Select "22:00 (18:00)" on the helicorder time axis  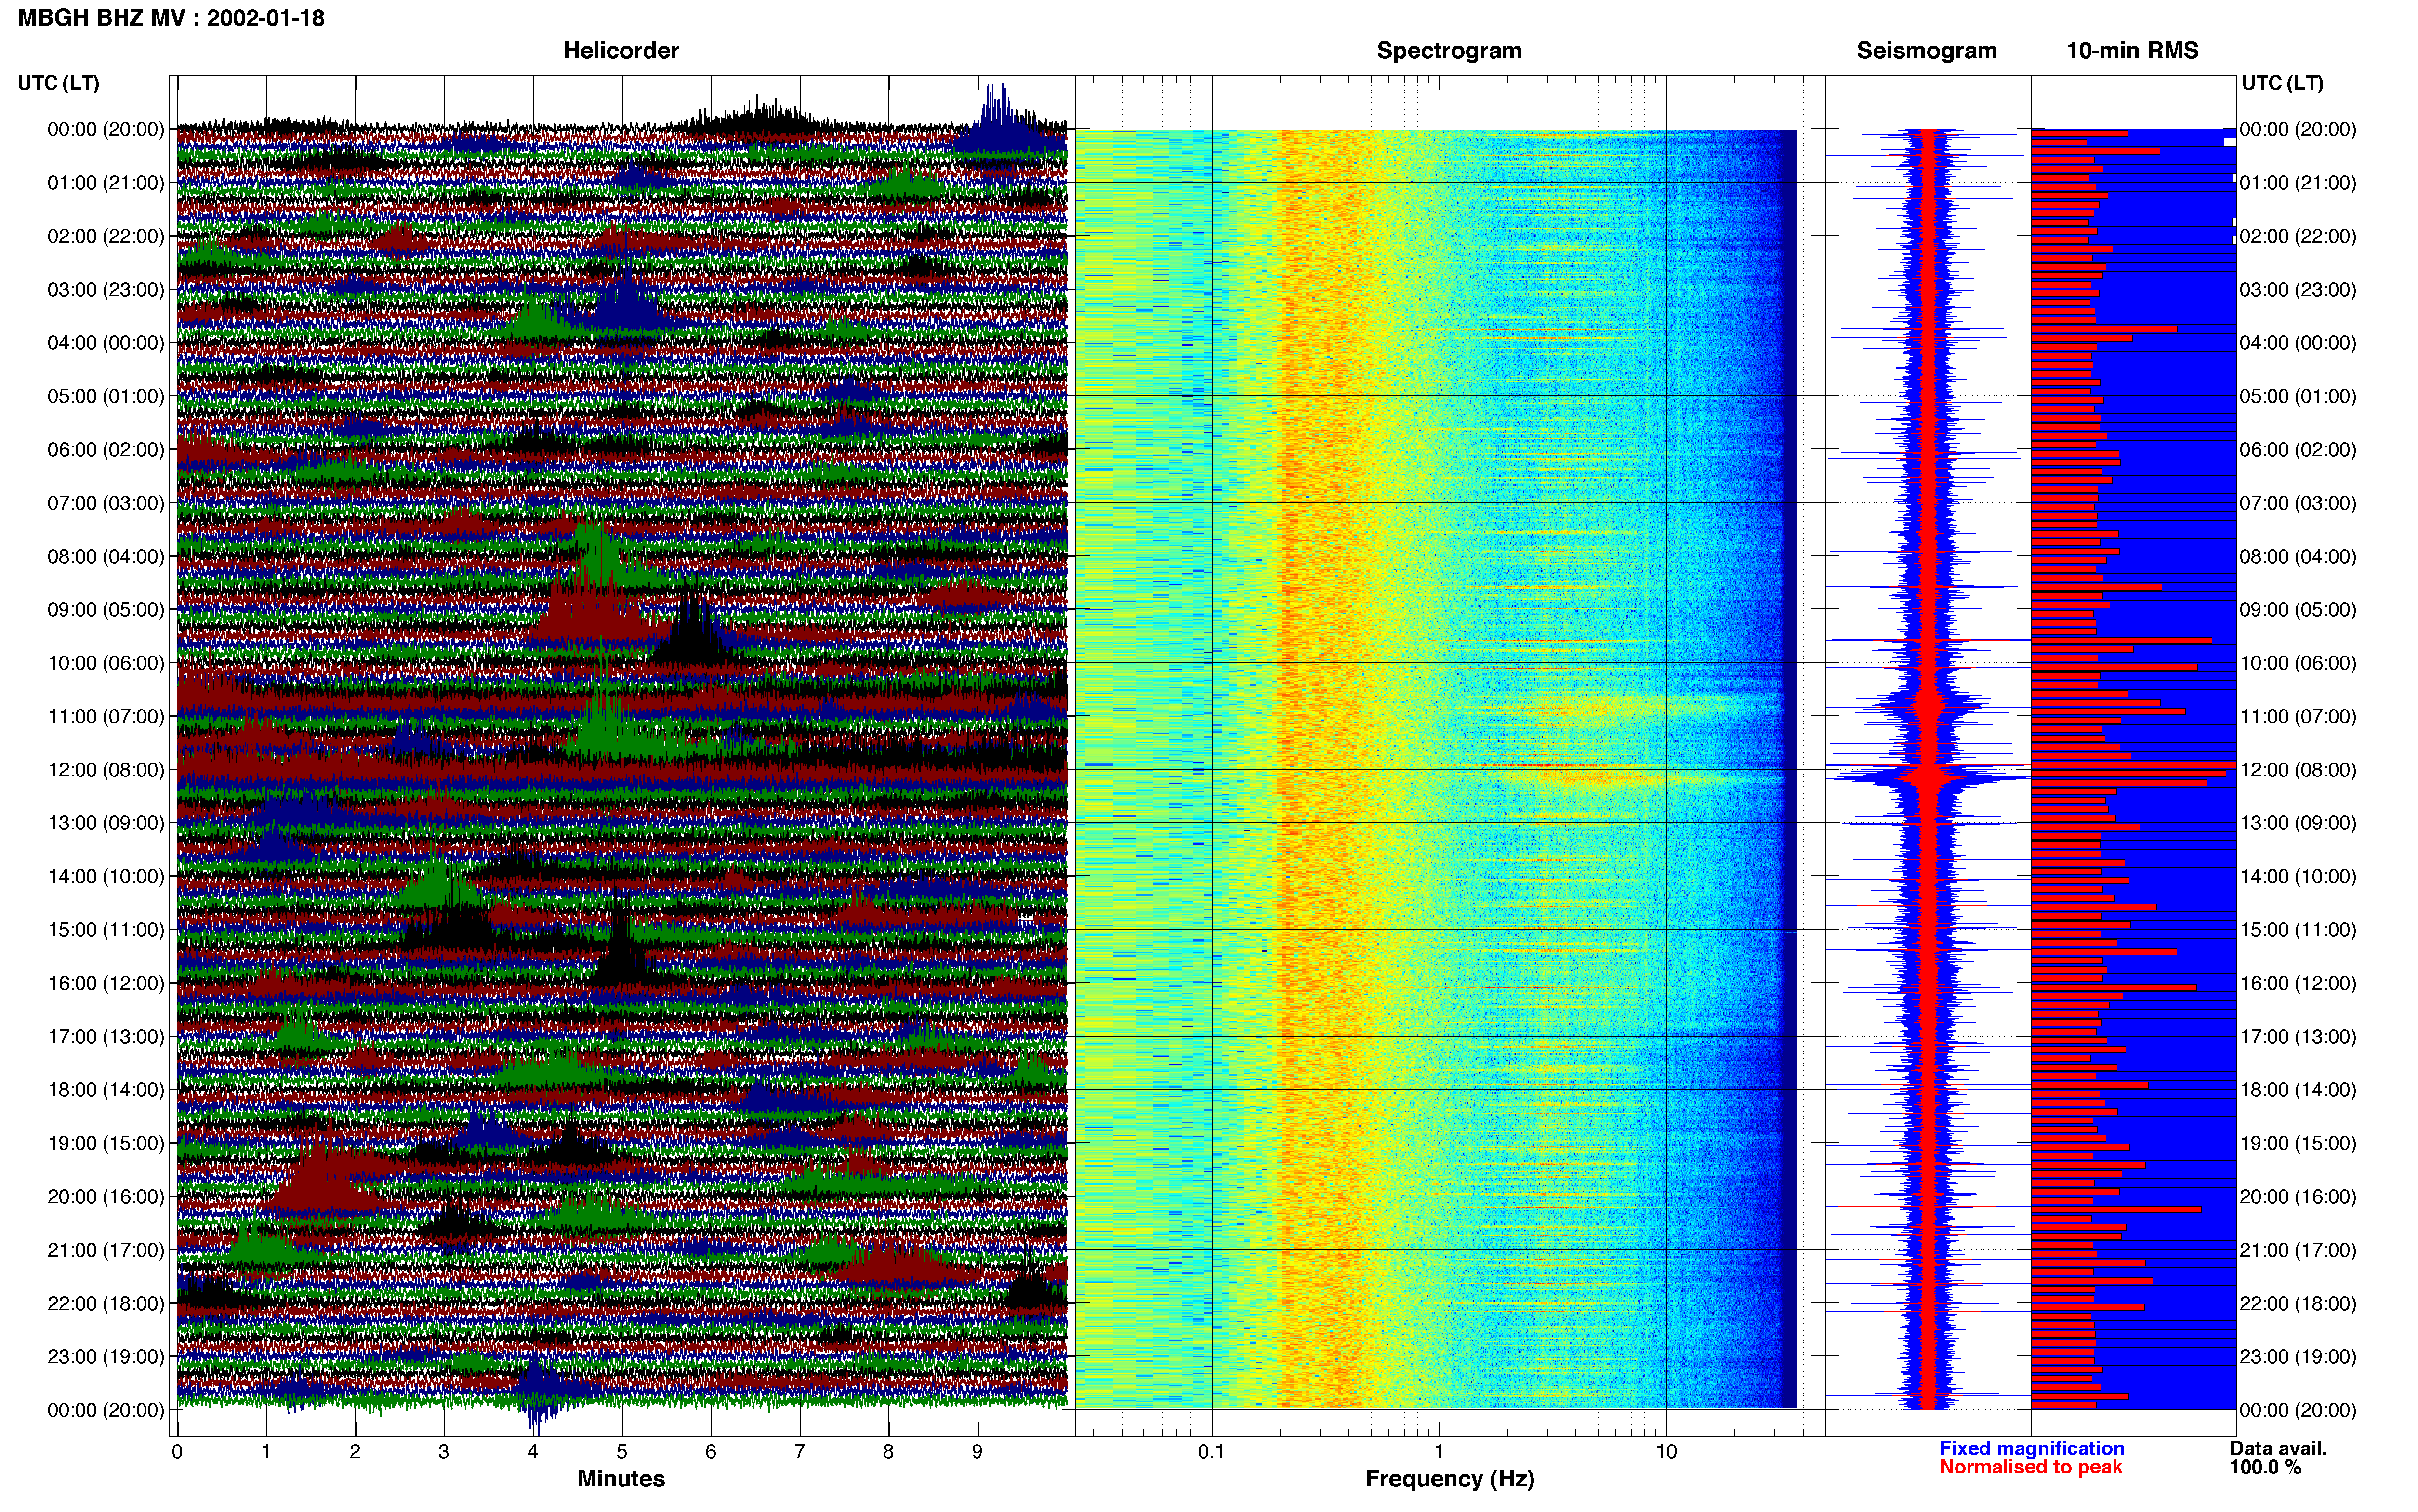106,1304
